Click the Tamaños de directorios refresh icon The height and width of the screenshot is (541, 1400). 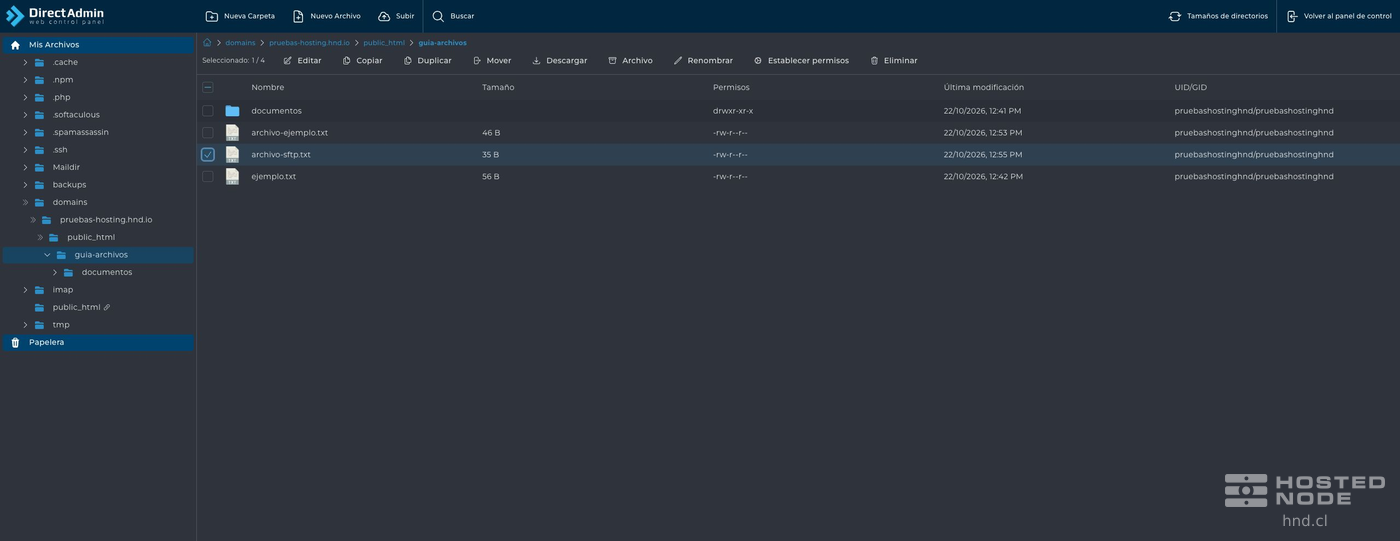1175,16
